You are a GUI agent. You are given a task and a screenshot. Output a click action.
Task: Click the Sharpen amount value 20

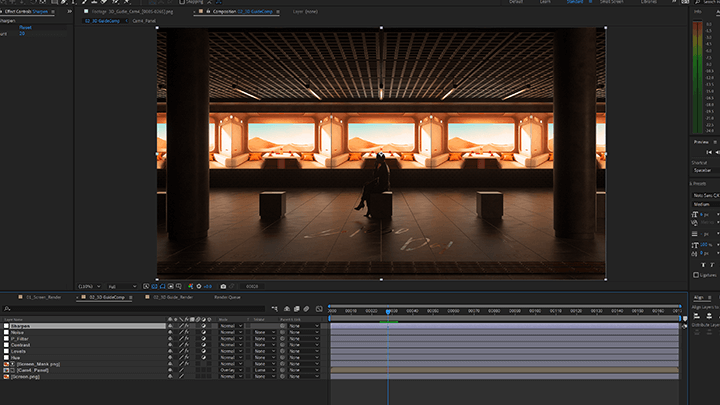coord(22,34)
